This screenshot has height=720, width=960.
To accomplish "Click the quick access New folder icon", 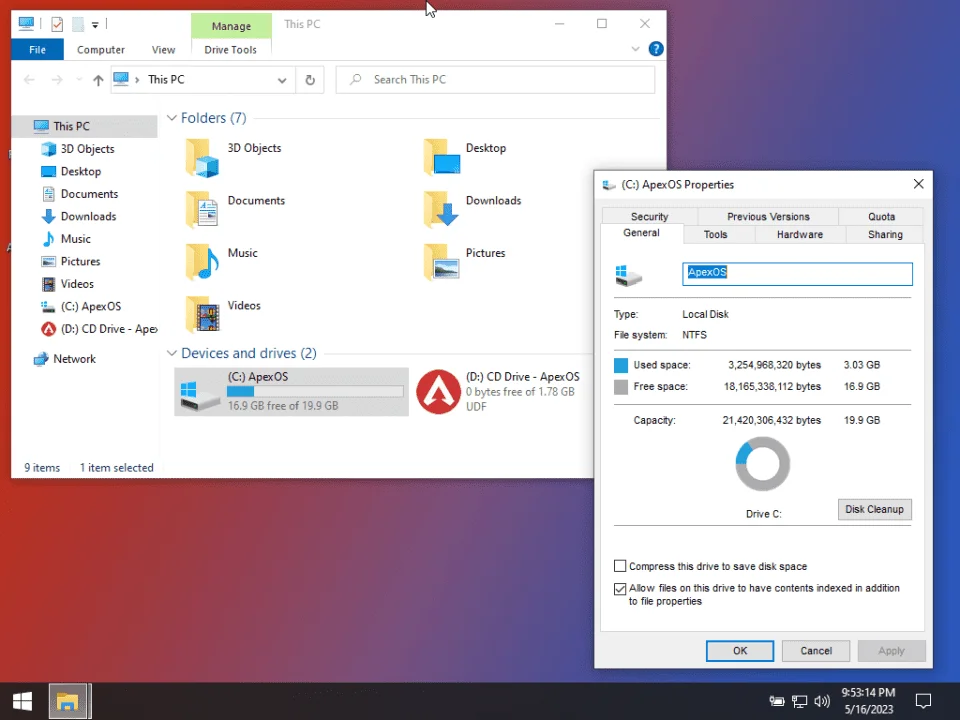I will click(x=78, y=24).
